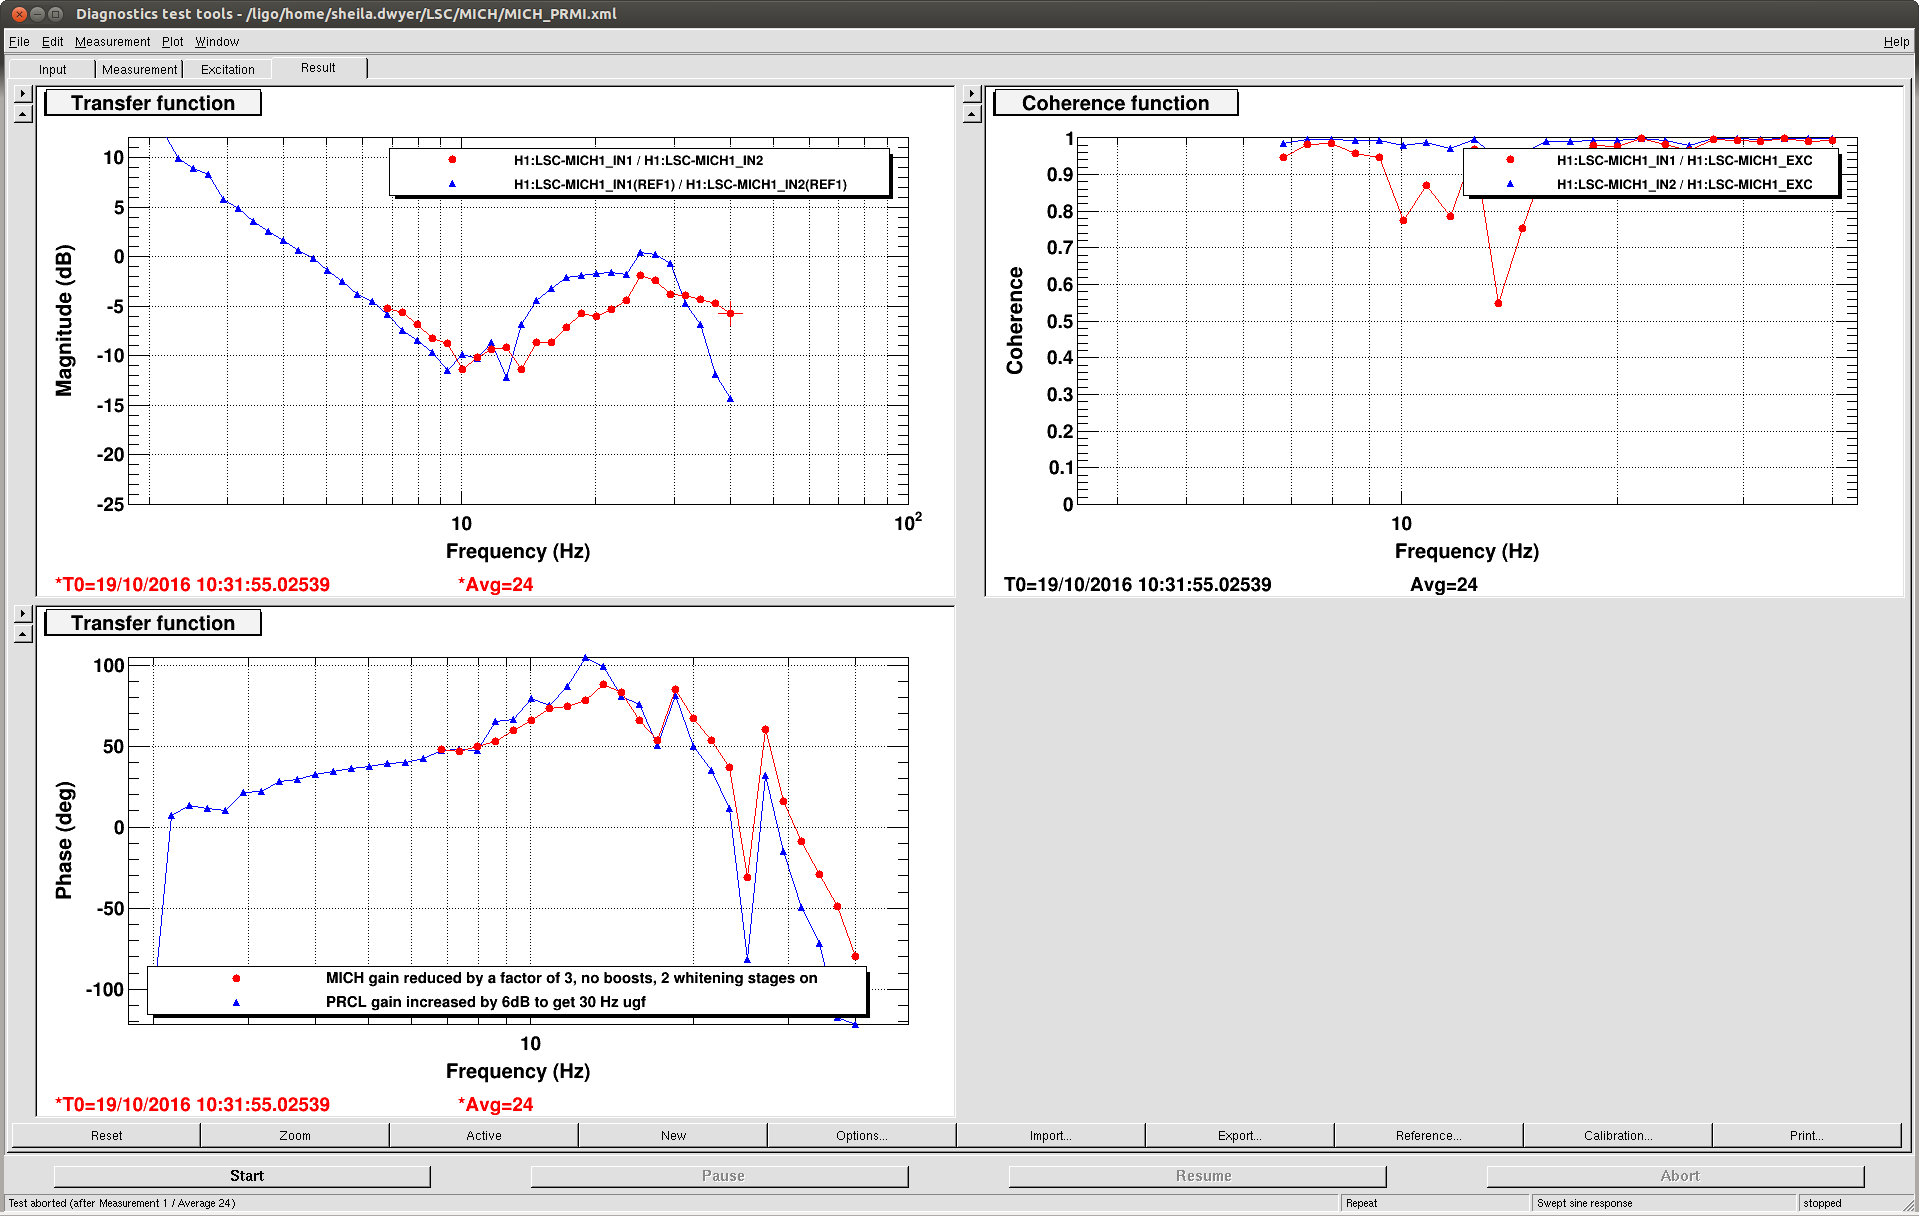
Task: Open the File menu
Action: 19,42
